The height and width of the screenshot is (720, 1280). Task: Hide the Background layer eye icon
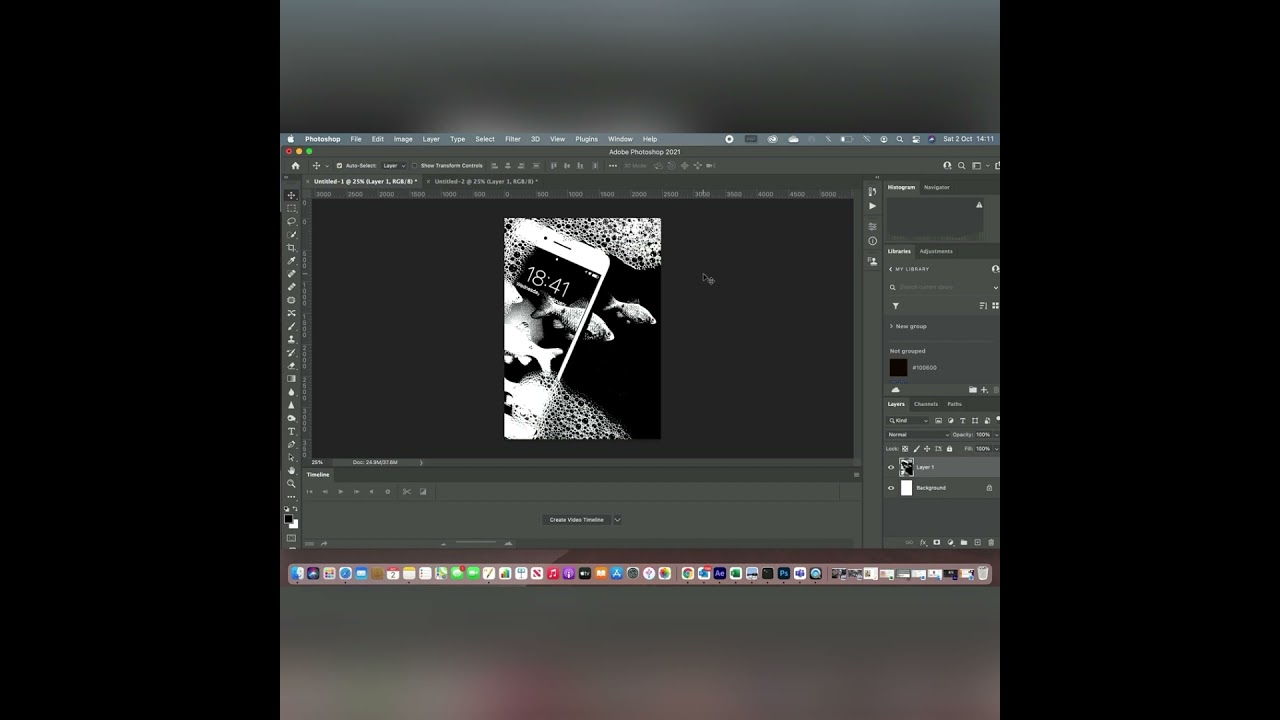[891, 488]
